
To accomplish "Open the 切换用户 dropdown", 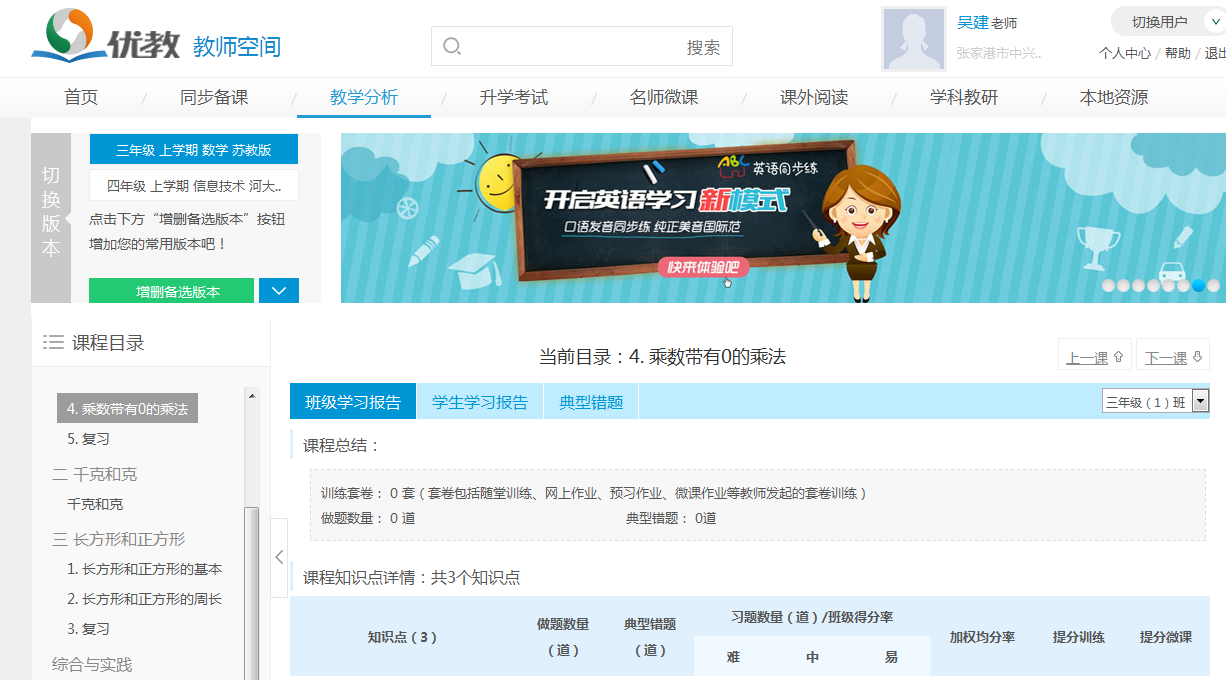I will (1168, 22).
